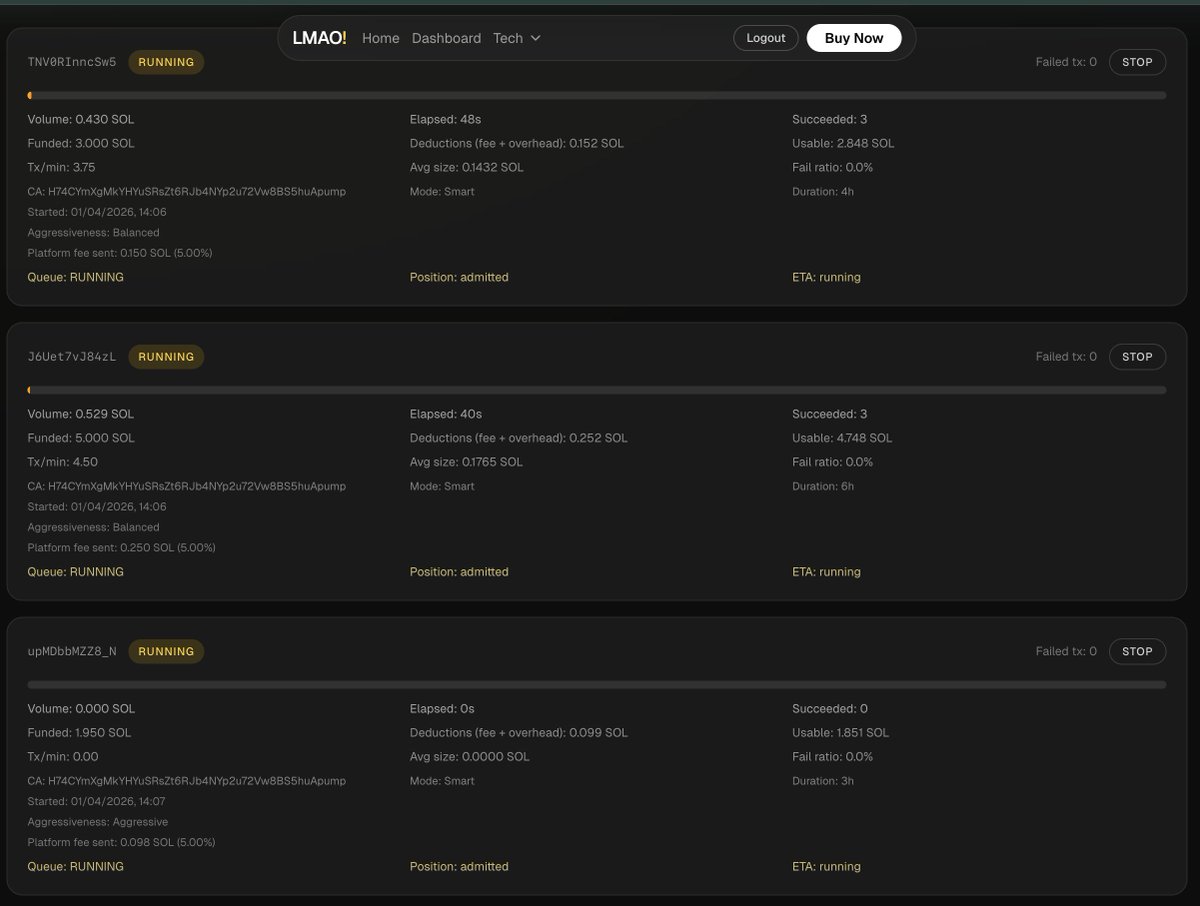Click progress bar of TNV0RInncSw5 session
The height and width of the screenshot is (906, 1200).
tap(597, 95)
